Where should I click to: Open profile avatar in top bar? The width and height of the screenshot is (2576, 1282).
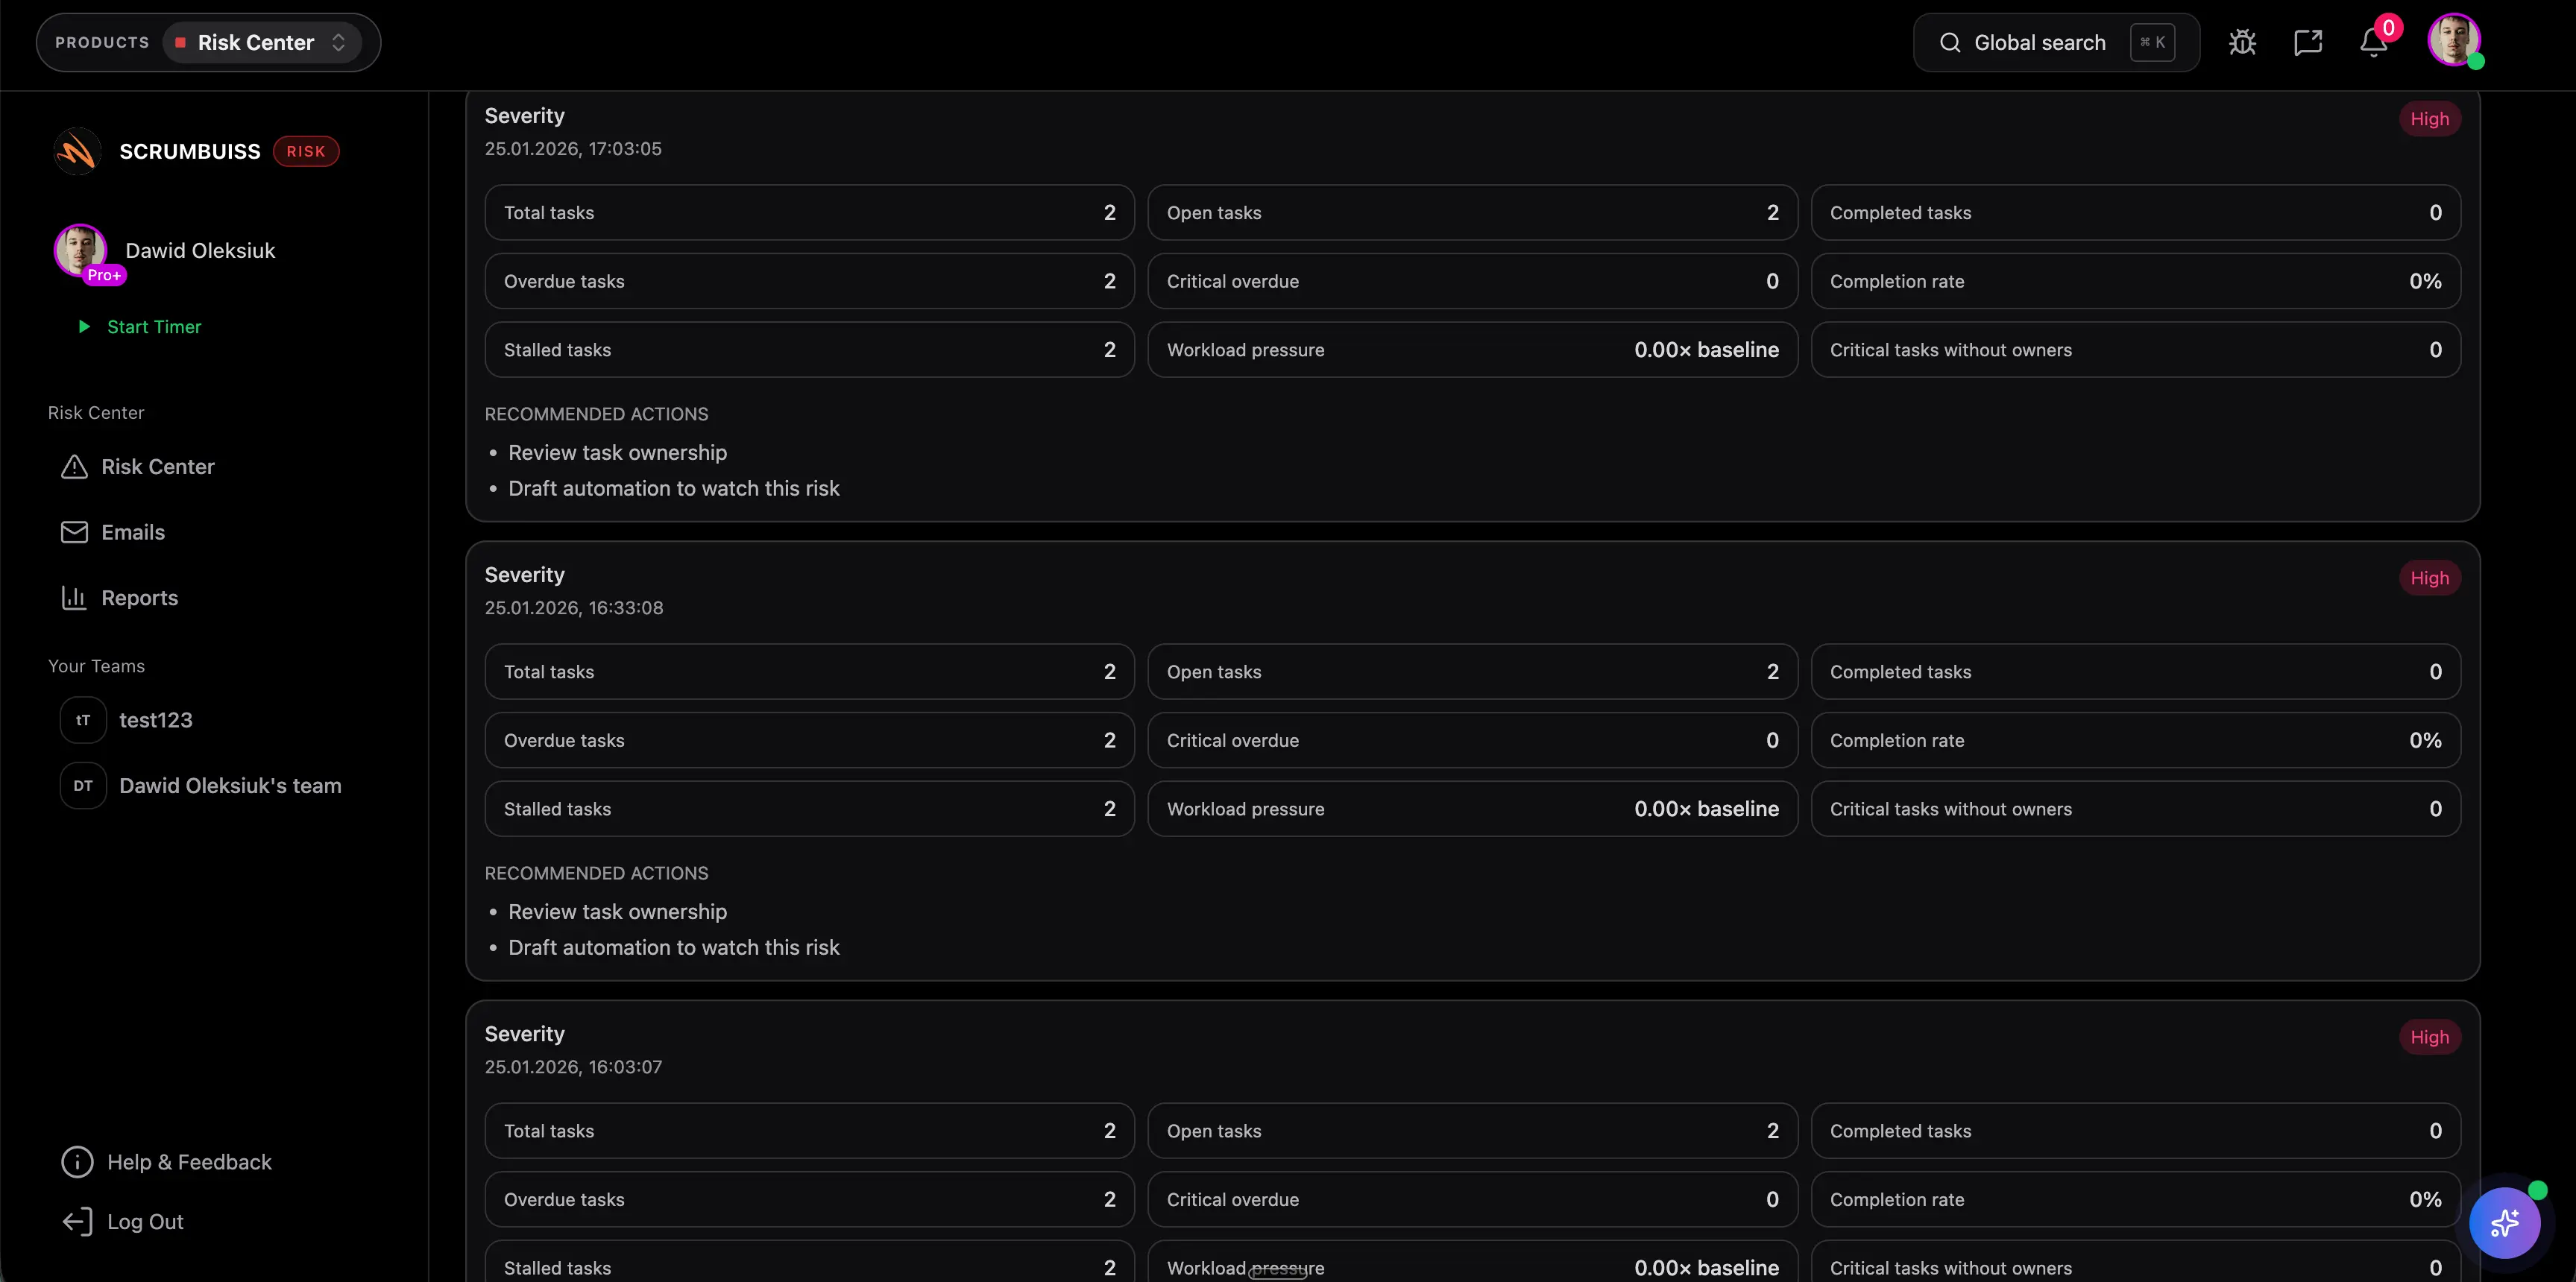(x=2453, y=41)
